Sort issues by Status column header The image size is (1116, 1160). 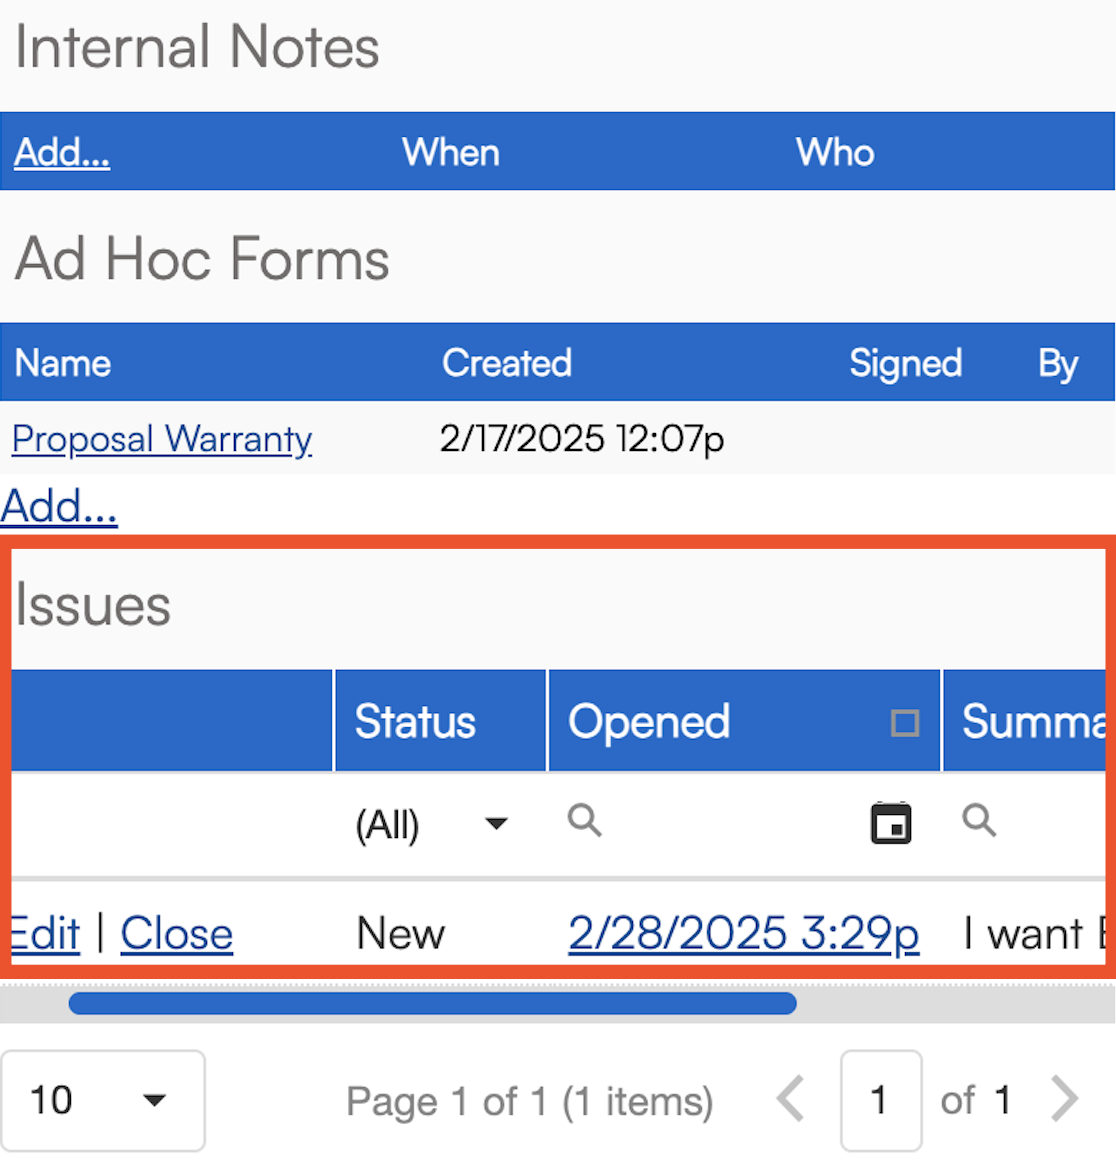[x=415, y=721]
